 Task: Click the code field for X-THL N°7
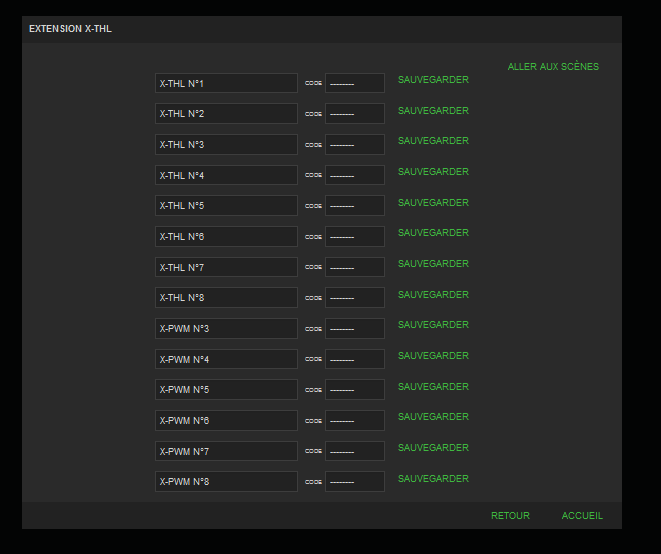pos(355,267)
